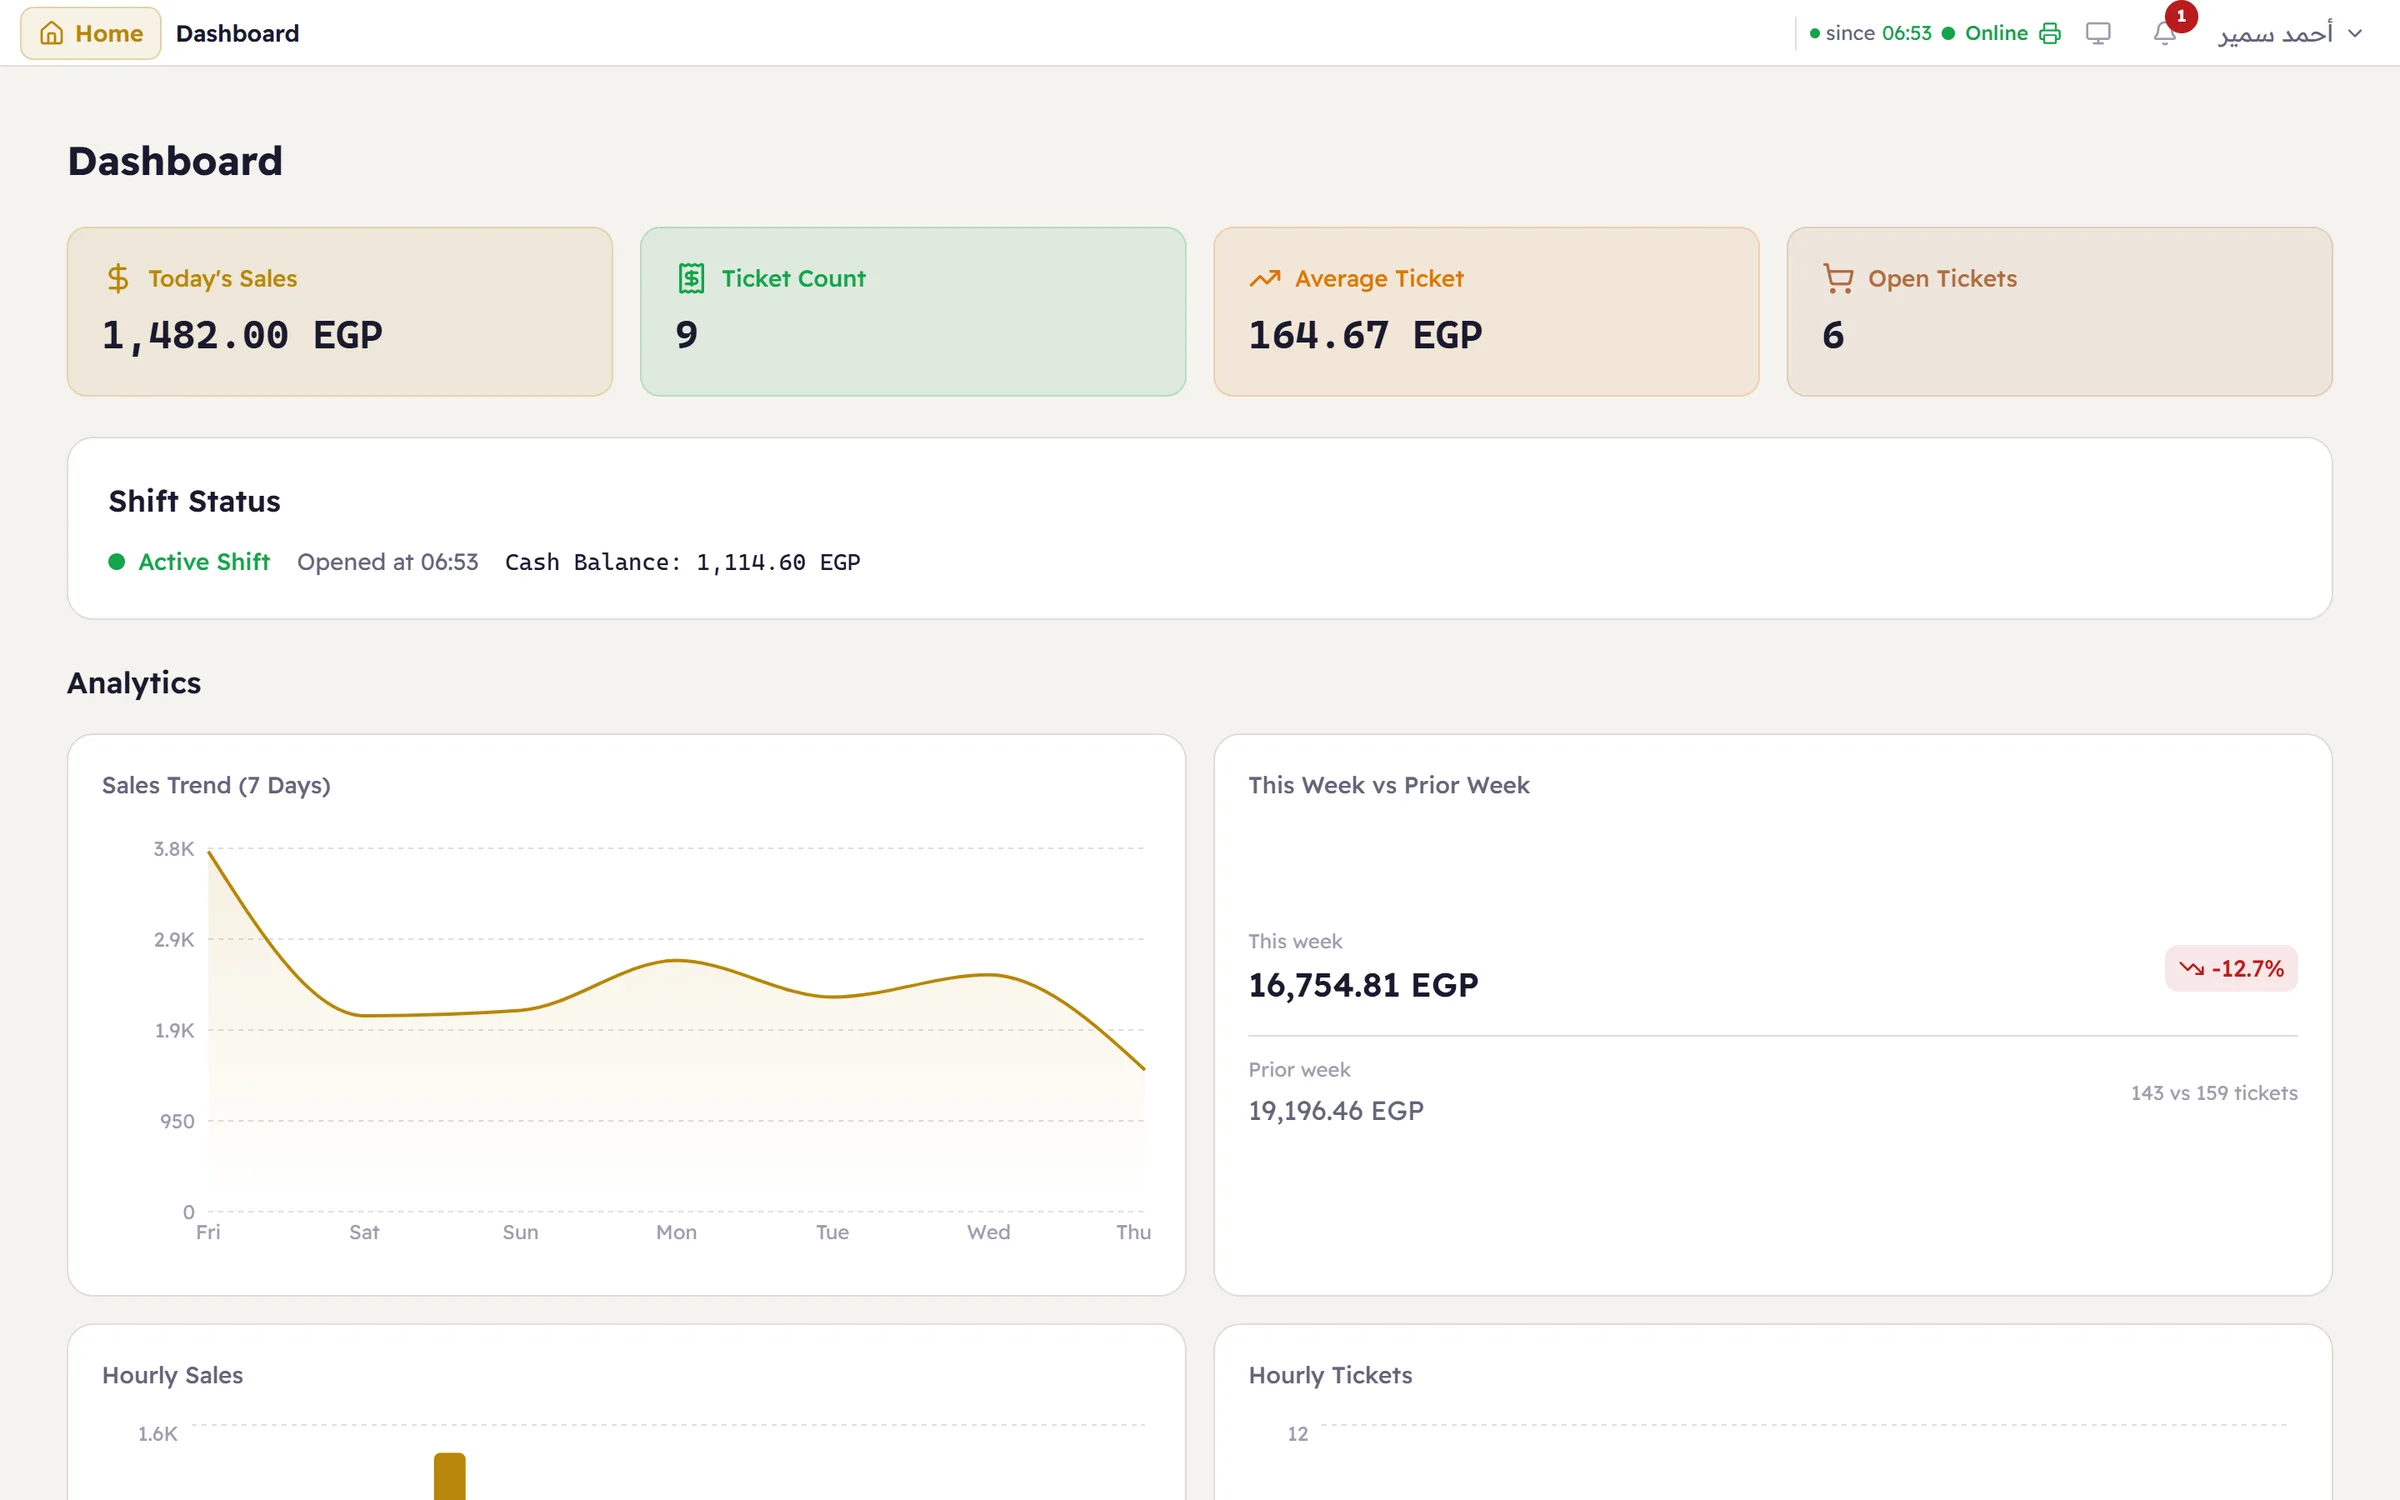Image resolution: width=2400 pixels, height=1500 pixels.
Task: Click the Analytics section heading
Action: (x=134, y=683)
